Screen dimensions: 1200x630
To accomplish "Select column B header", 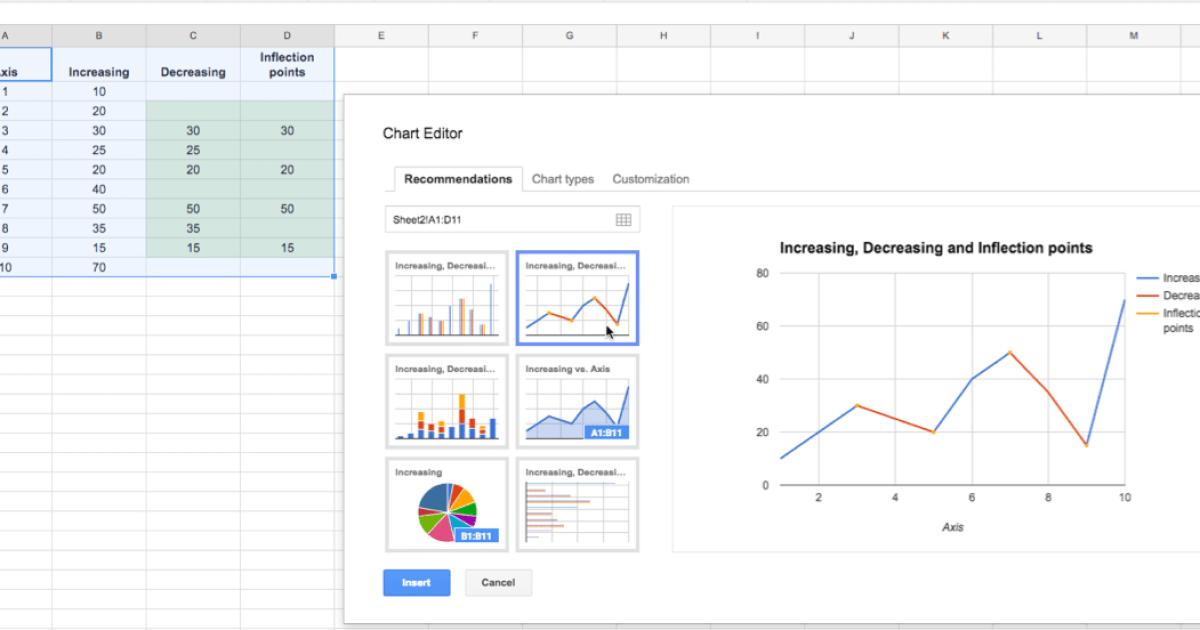I will point(99,36).
